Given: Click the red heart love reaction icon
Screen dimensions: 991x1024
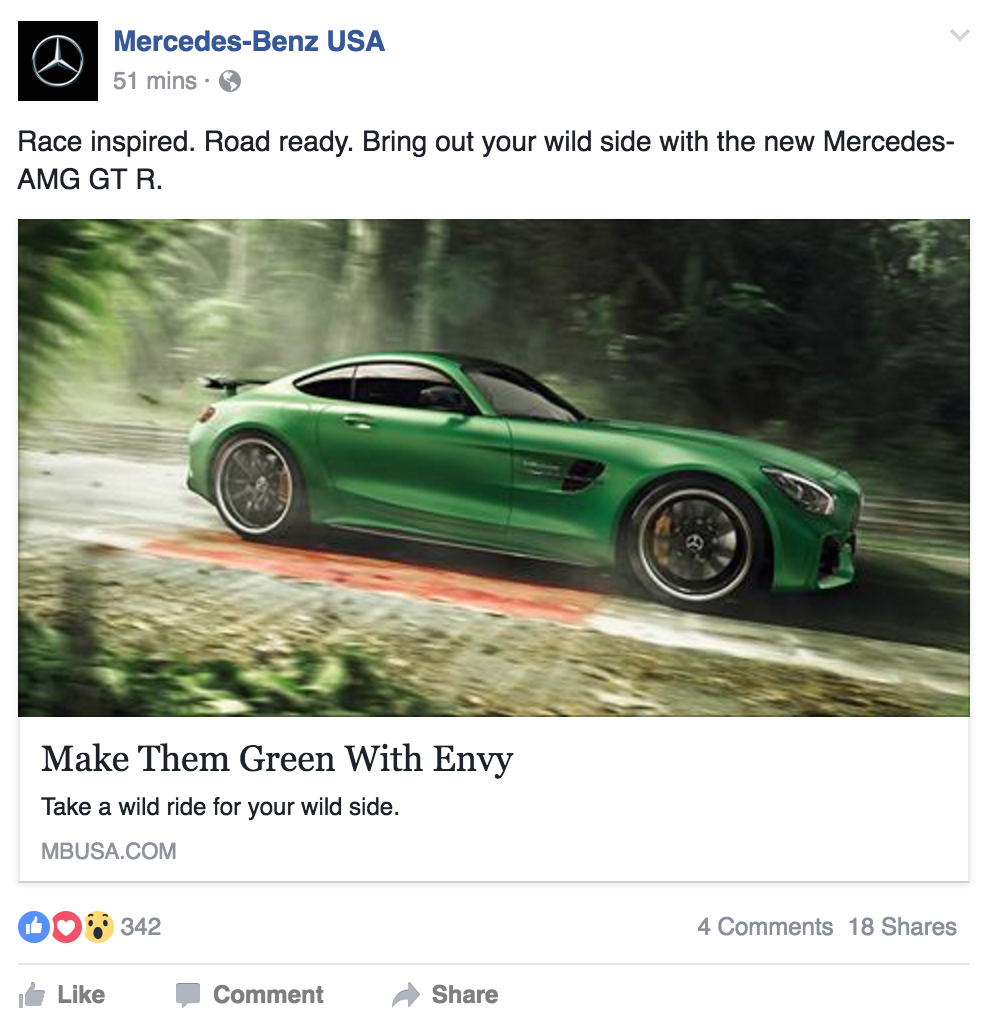Looking at the screenshot, I should pyautogui.click(x=66, y=927).
